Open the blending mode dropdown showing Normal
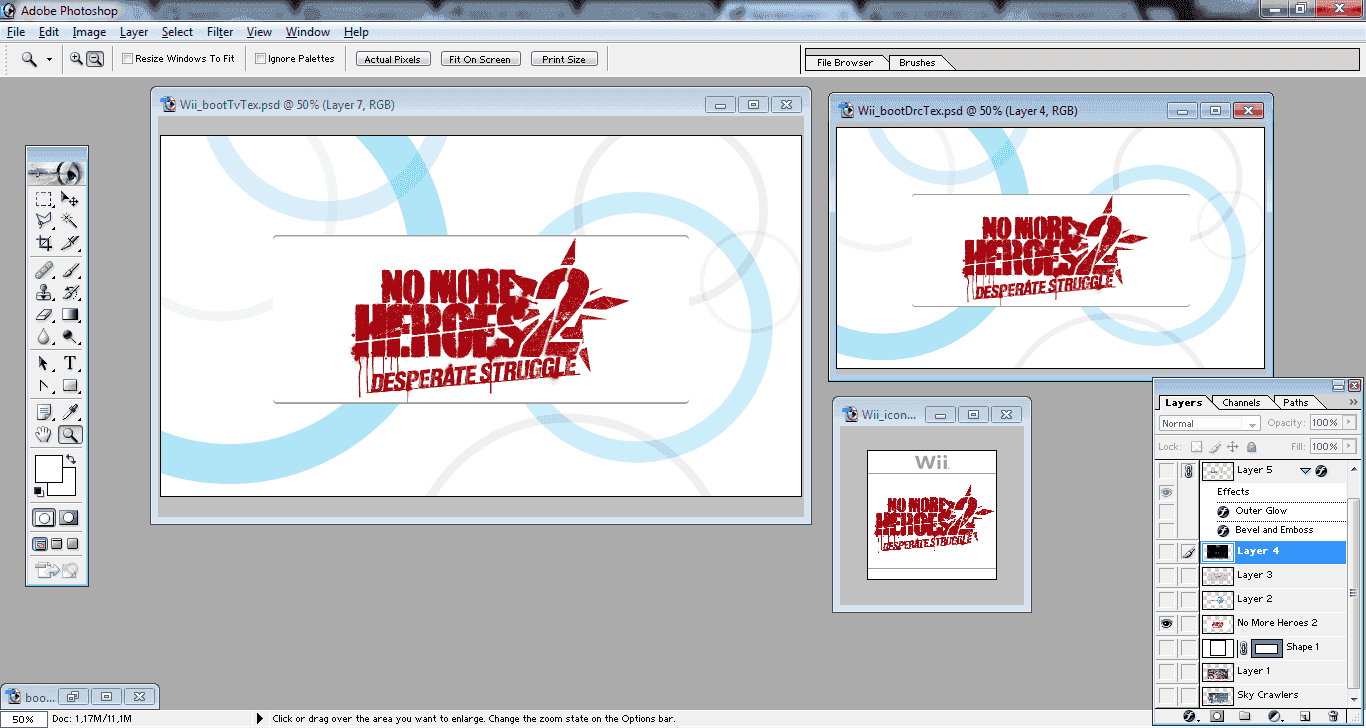This screenshot has width=1366, height=728. [1209, 424]
